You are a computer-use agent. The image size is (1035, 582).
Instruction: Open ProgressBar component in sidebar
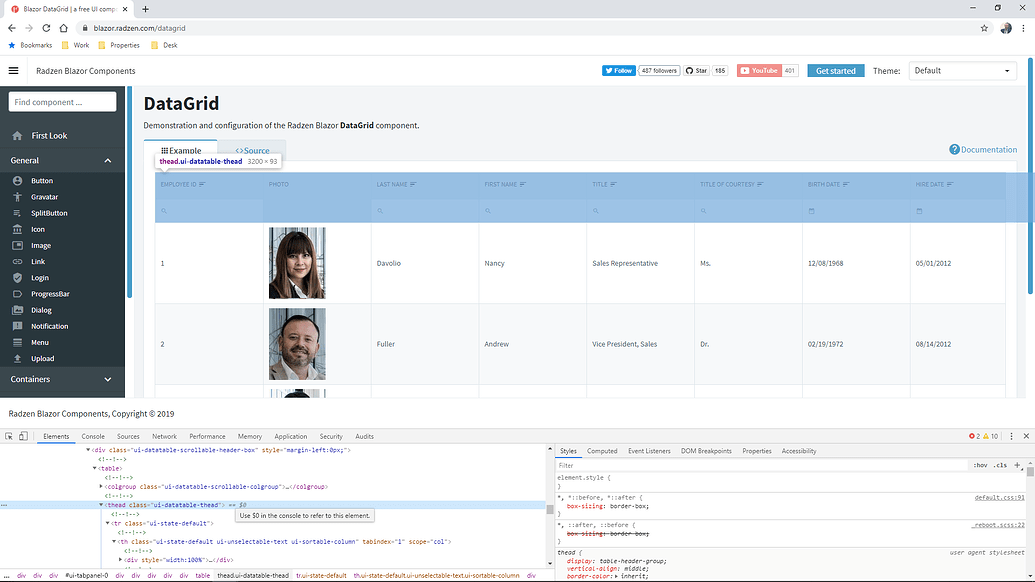pyautogui.click(x=50, y=294)
